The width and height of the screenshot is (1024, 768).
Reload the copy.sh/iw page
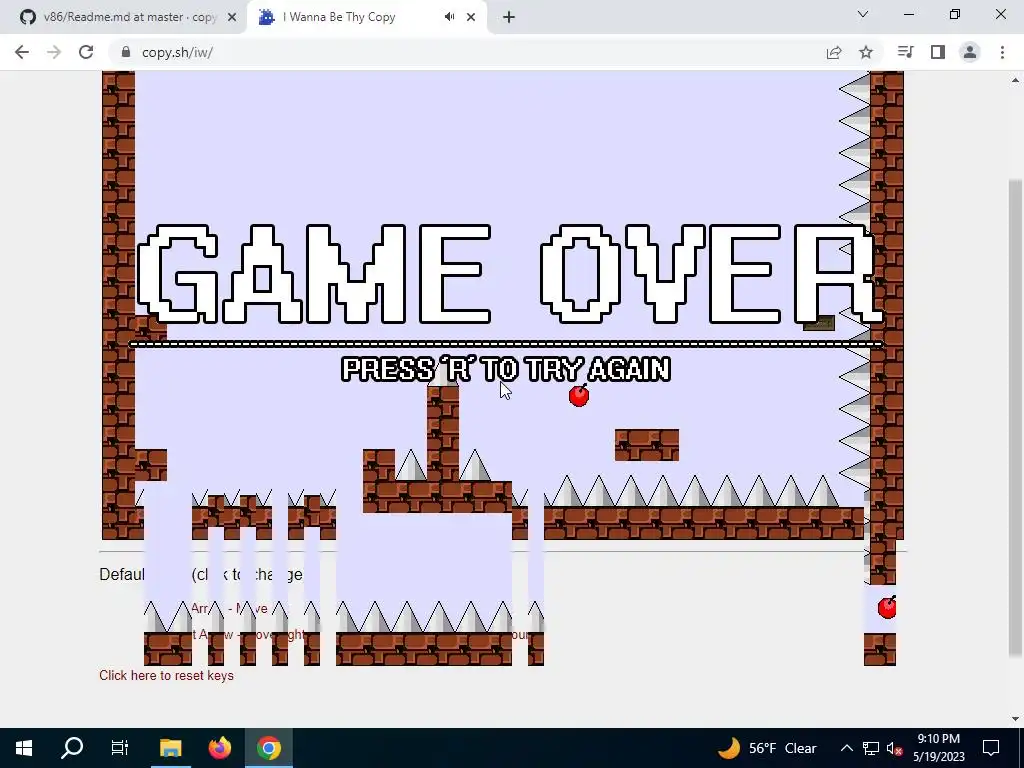86,52
